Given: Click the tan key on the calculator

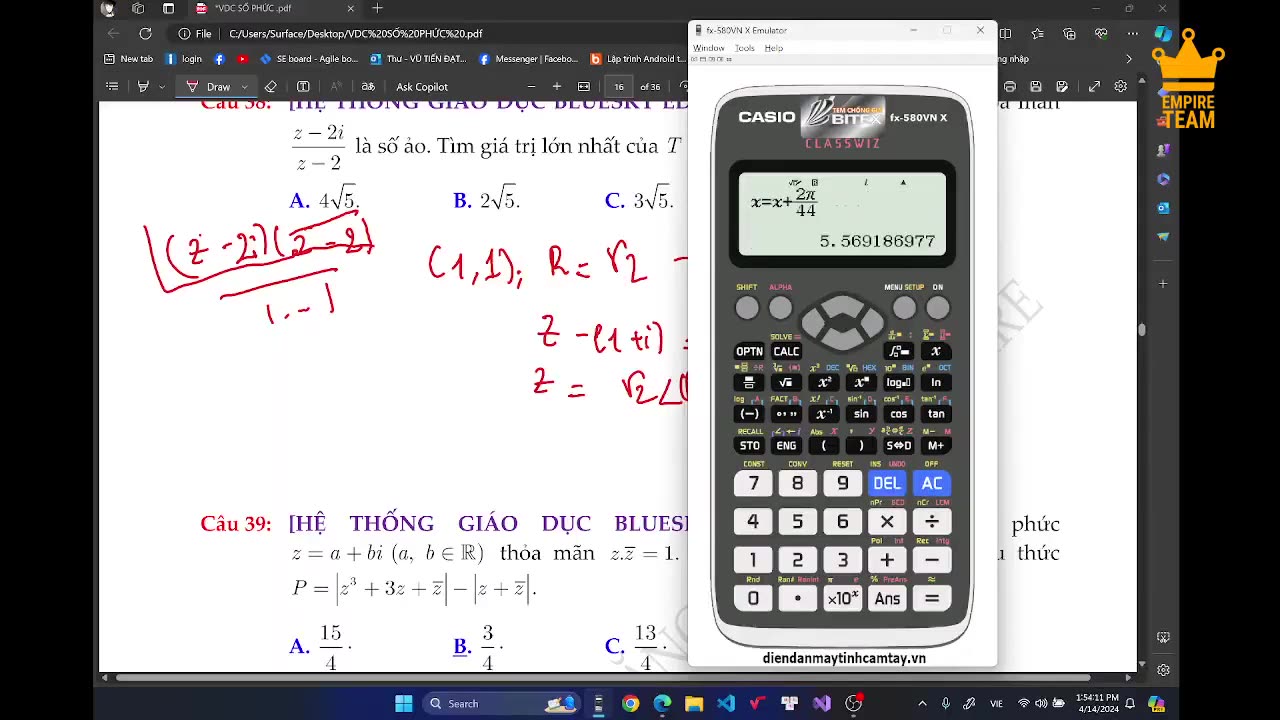Looking at the screenshot, I should tap(936, 413).
